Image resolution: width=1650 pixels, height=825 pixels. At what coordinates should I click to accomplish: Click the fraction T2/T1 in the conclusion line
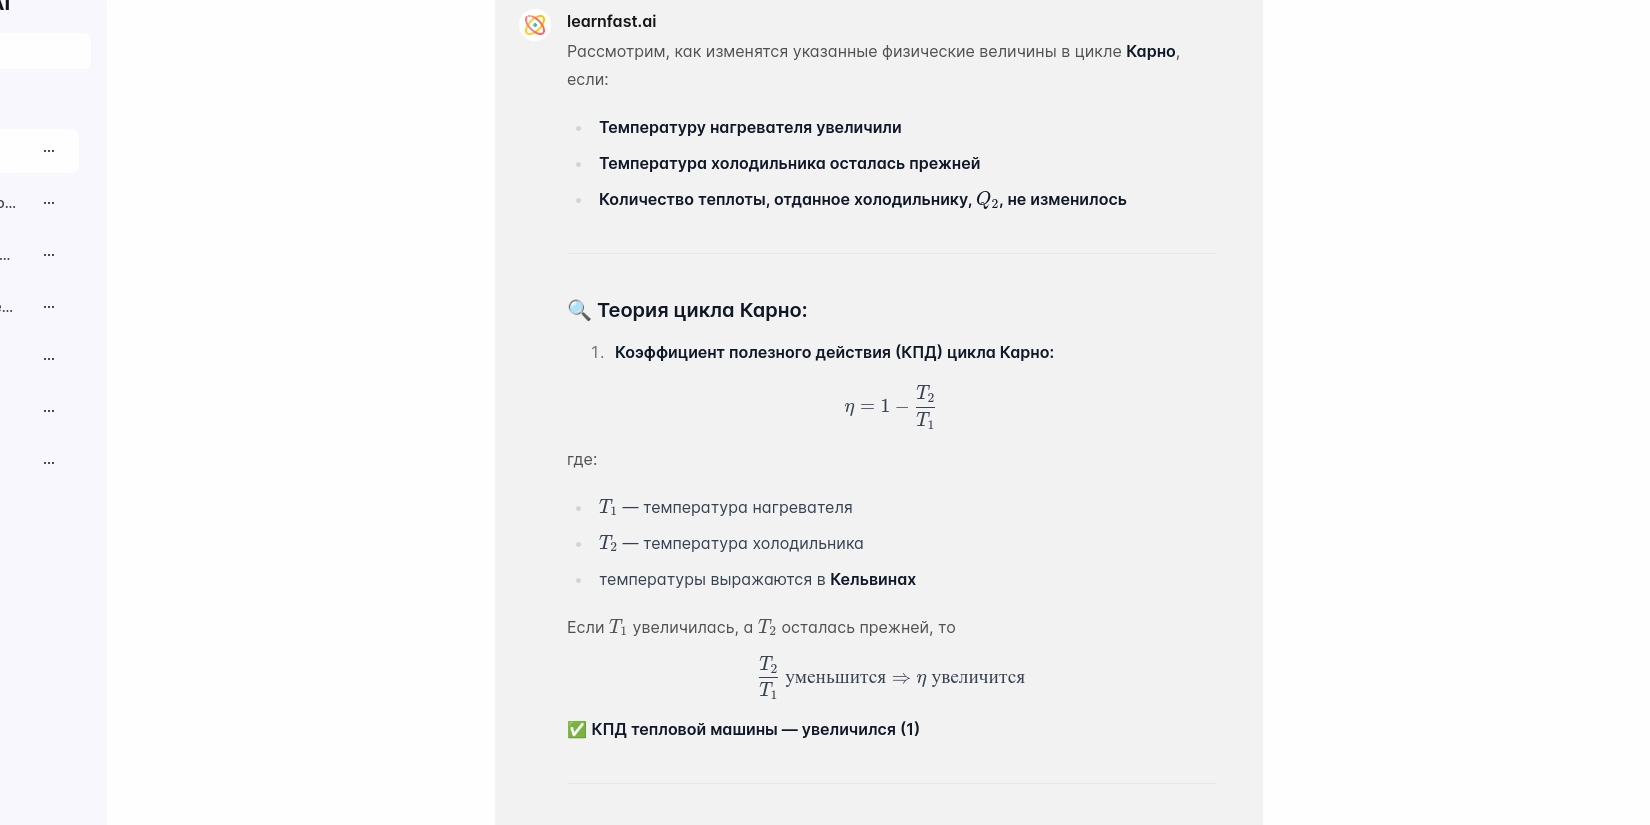(767, 677)
